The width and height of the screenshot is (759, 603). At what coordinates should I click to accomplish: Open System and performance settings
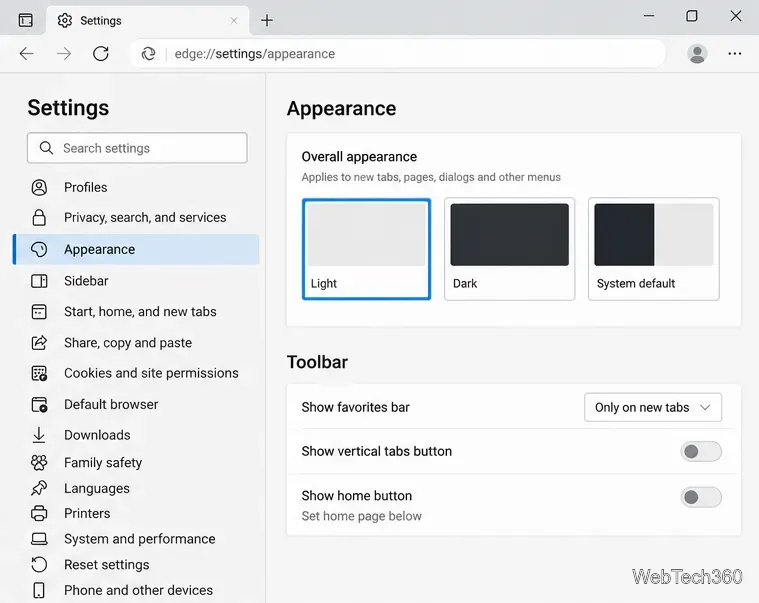click(136, 539)
